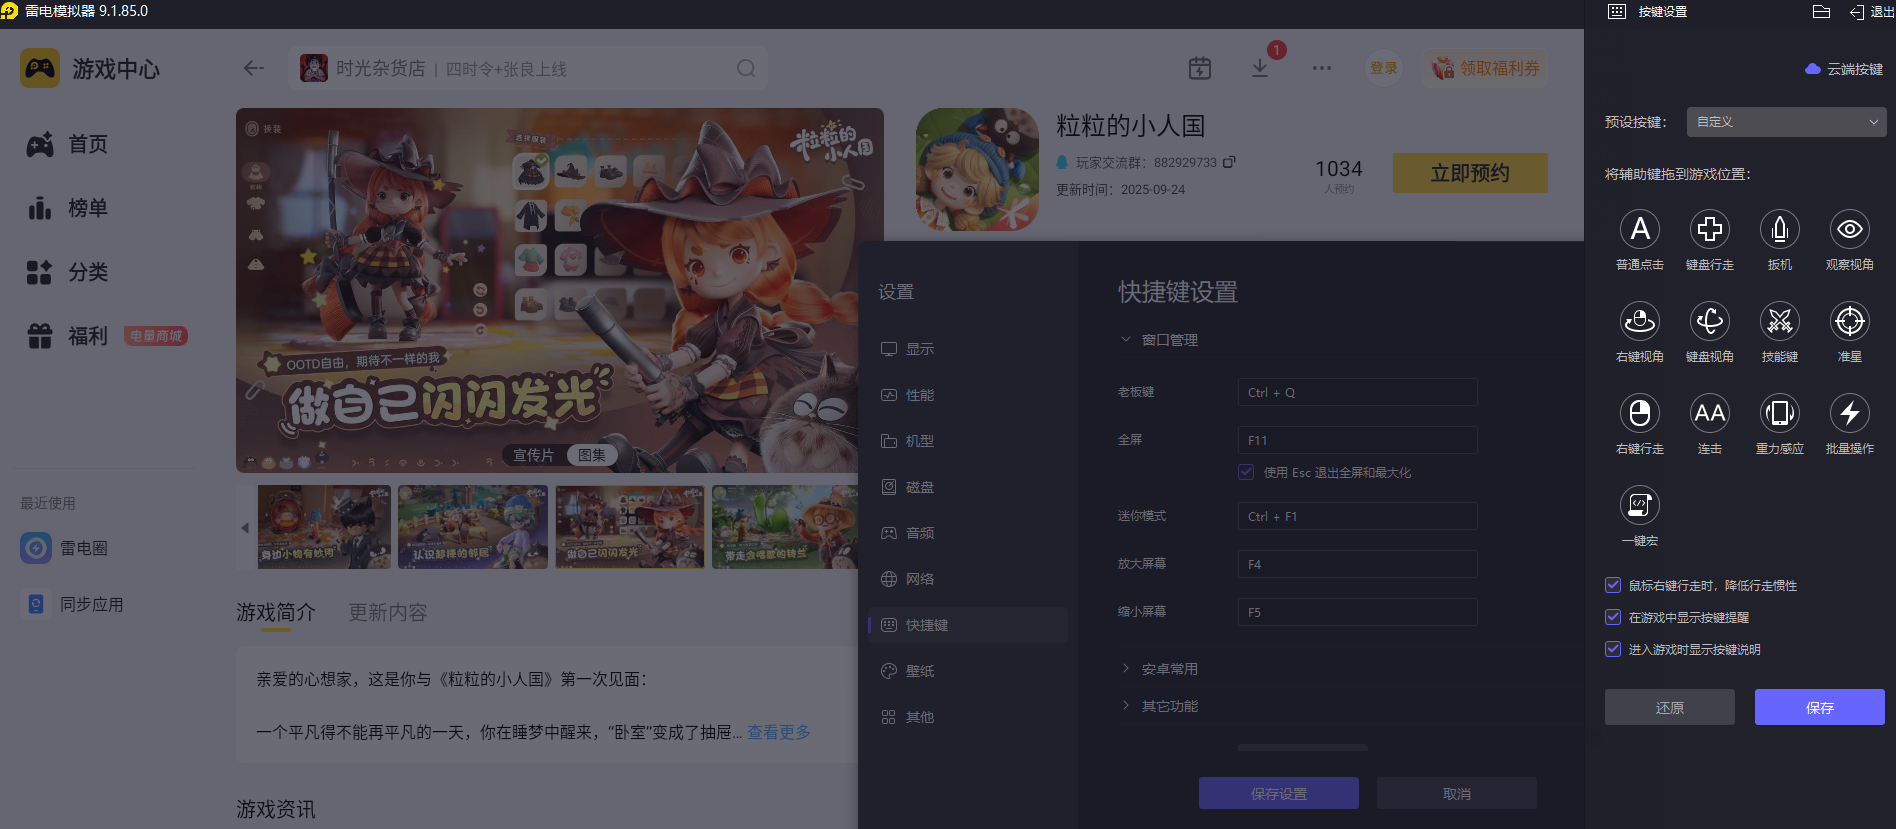Open the 雷电圈 recent app icon
This screenshot has height=829, width=1896.
tap(36, 548)
